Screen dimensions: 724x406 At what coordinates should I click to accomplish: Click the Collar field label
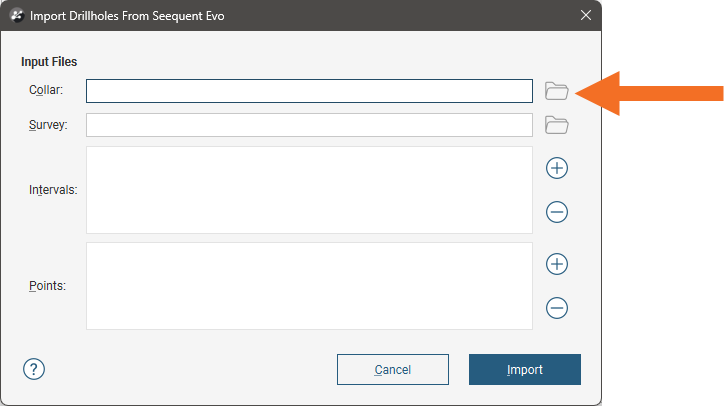[46, 91]
